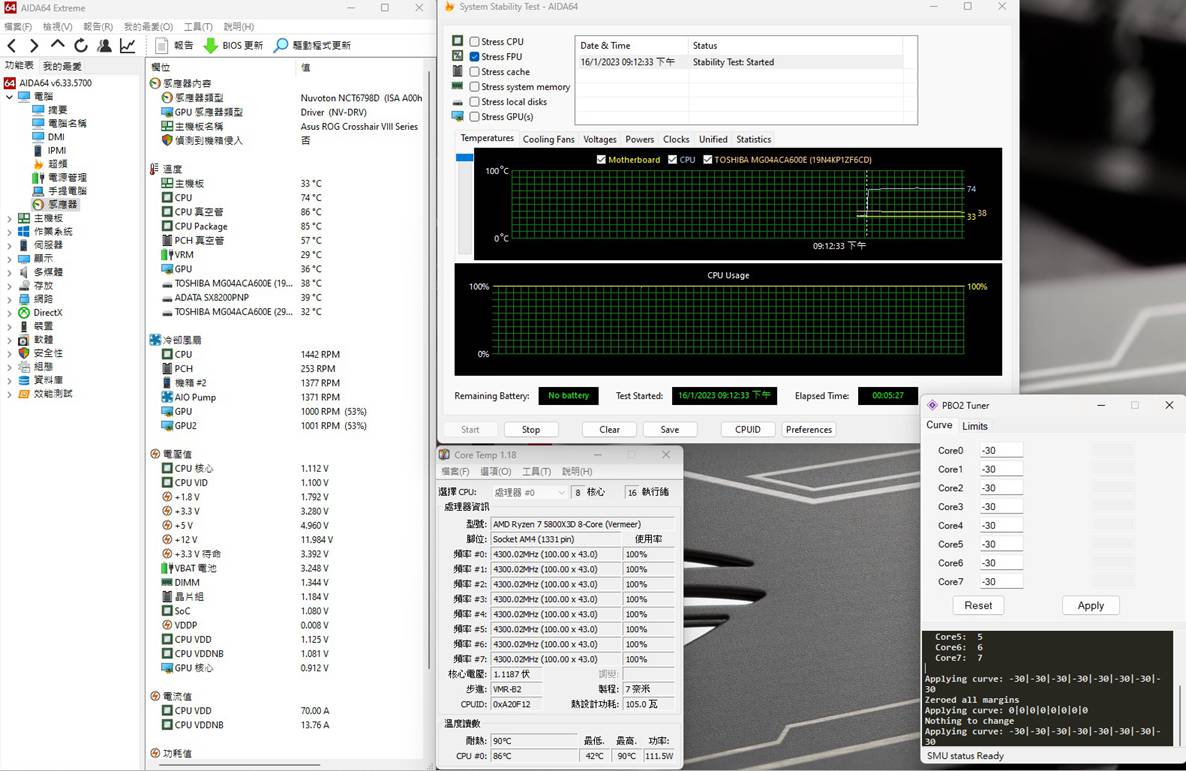Viewport: 1186px width, 771px height.
Task: Enable the Stress GPU(s) checkbox
Action: pyautogui.click(x=474, y=117)
